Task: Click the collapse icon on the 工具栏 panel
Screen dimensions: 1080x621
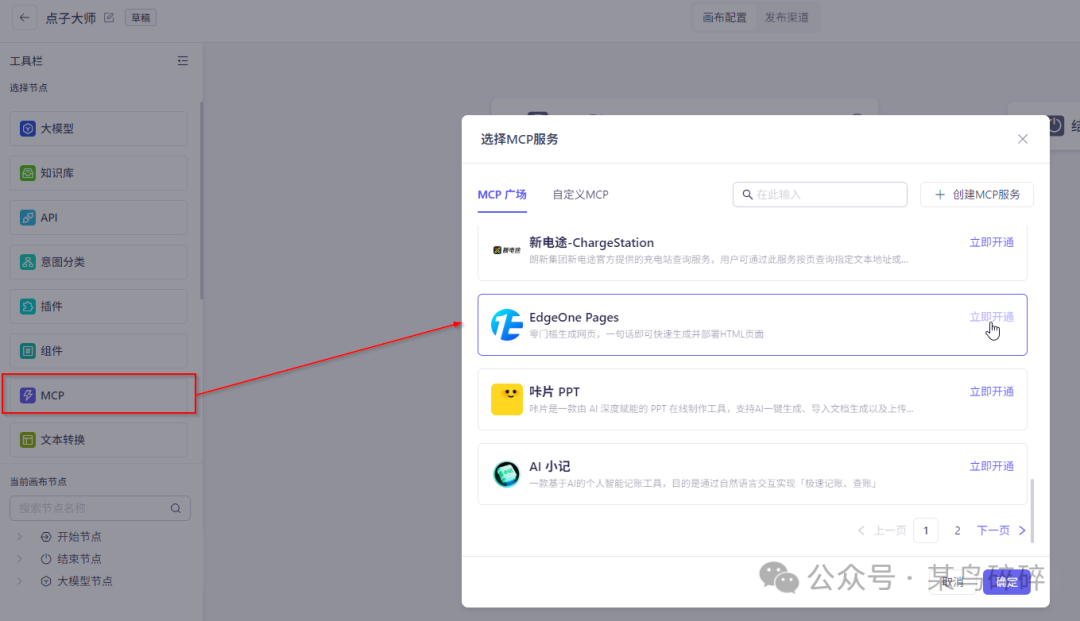Action: click(x=183, y=60)
